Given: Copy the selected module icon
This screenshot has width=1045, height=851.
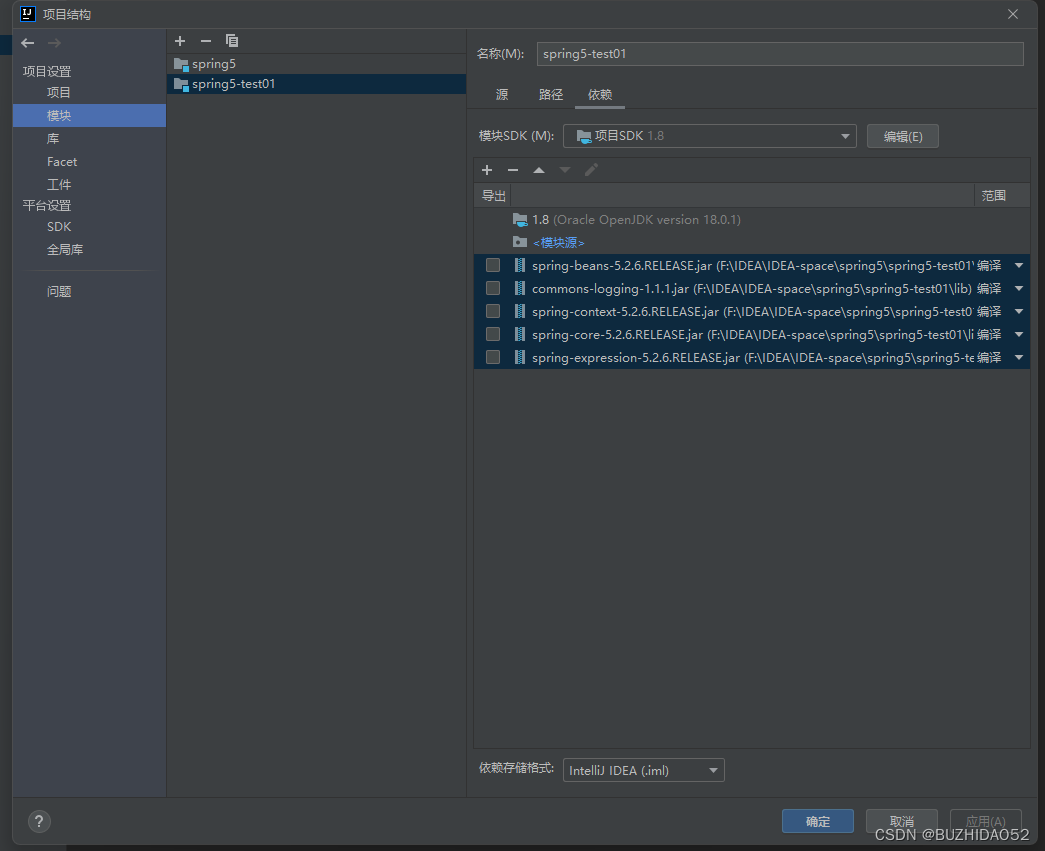Looking at the screenshot, I should 232,41.
